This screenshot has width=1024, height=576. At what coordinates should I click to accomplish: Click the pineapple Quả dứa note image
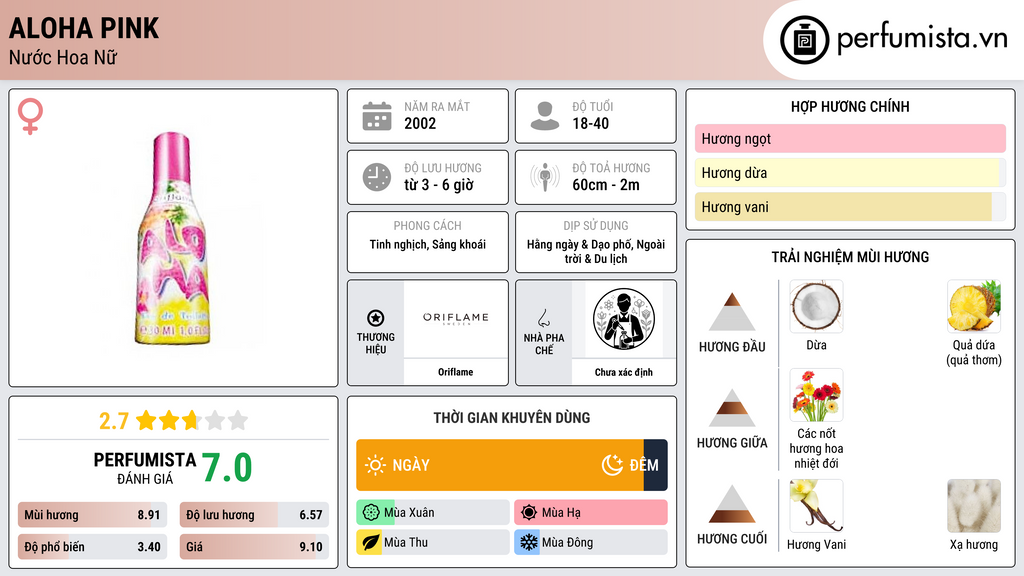974,306
